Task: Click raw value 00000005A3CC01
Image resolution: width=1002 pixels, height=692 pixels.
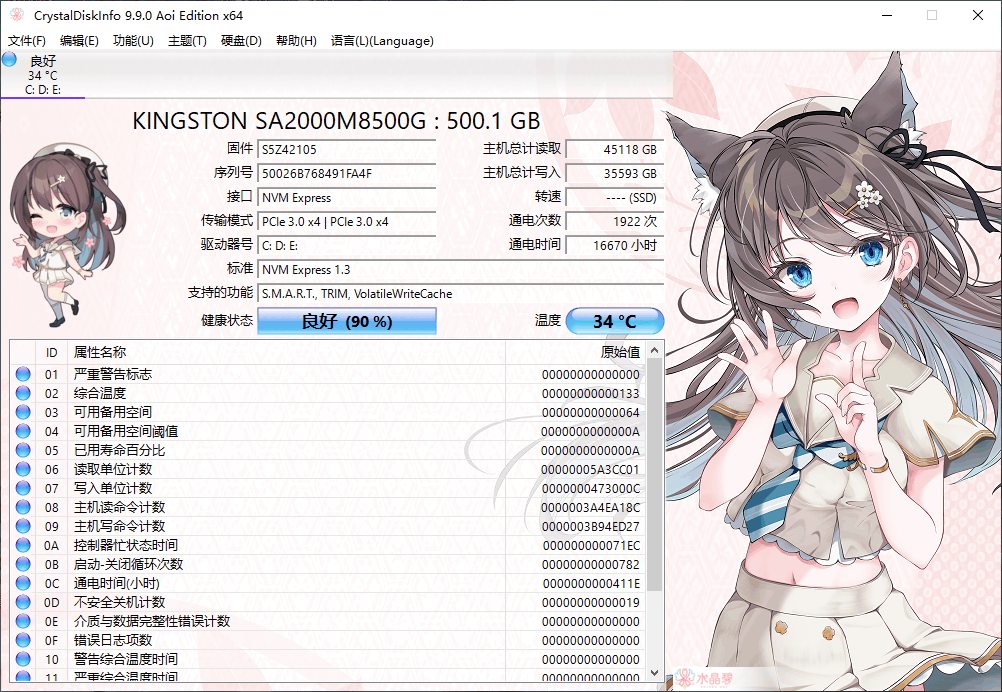Action: 590,470
